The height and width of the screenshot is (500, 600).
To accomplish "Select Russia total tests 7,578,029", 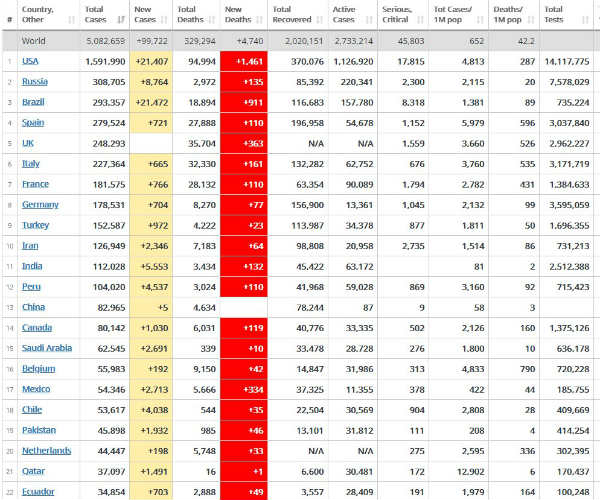I will coord(569,82).
